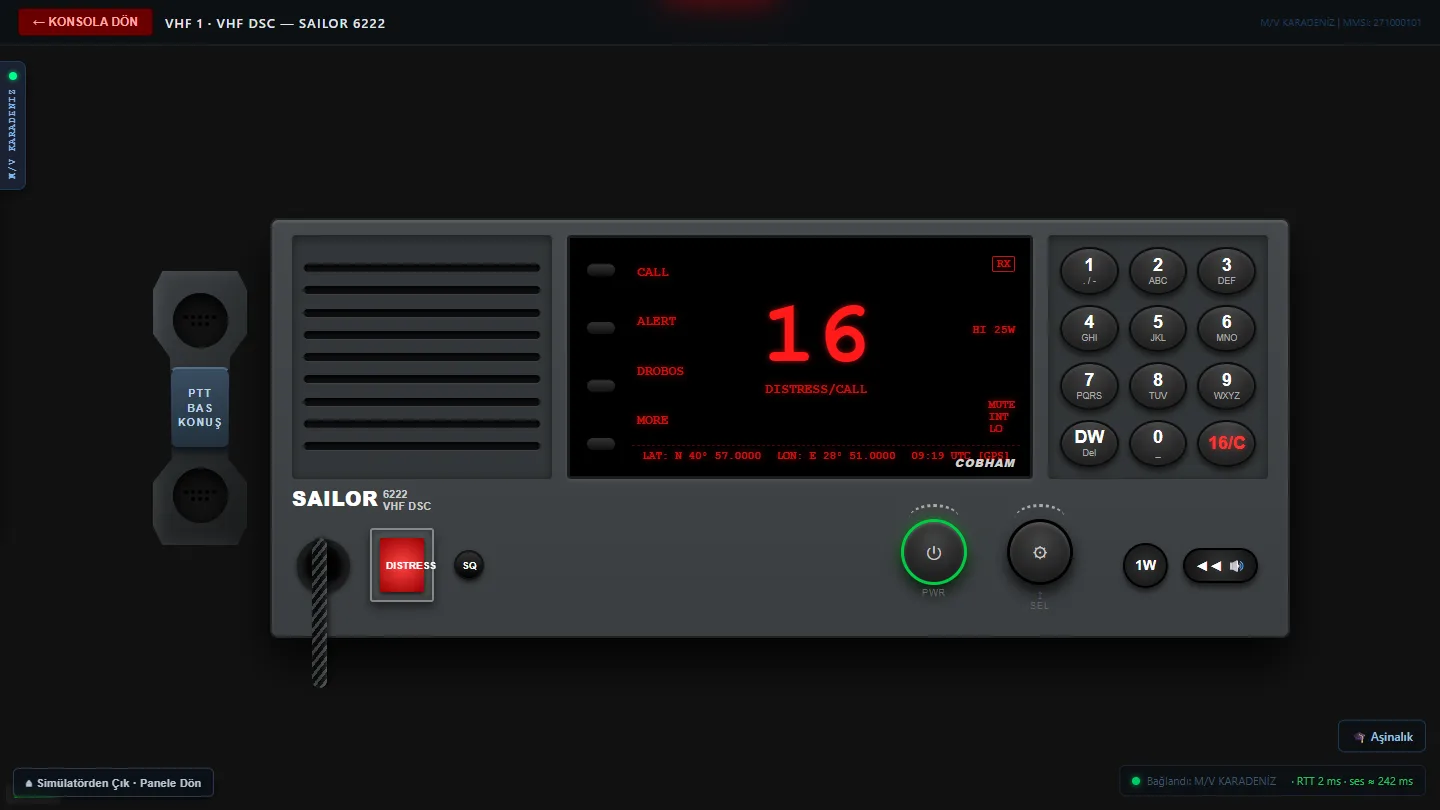
Task: Click the softkey beside MORE
Action: click(601, 444)
